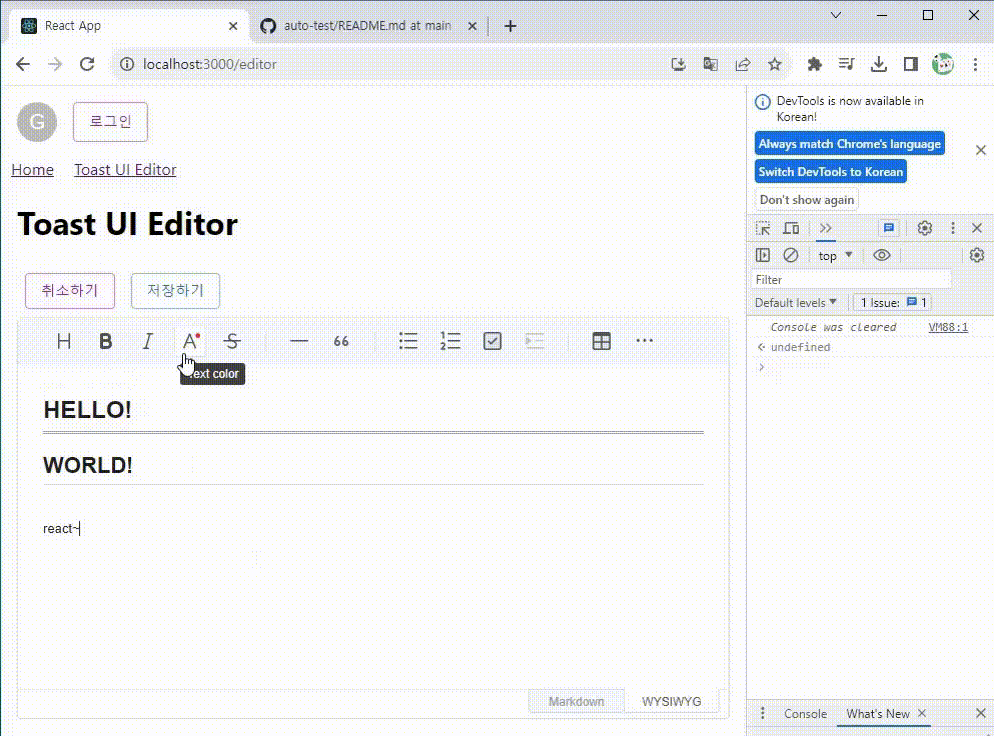This screenshot has width=994, height=736.
Task: Close the DevTools panel
Action: (977, 228)
